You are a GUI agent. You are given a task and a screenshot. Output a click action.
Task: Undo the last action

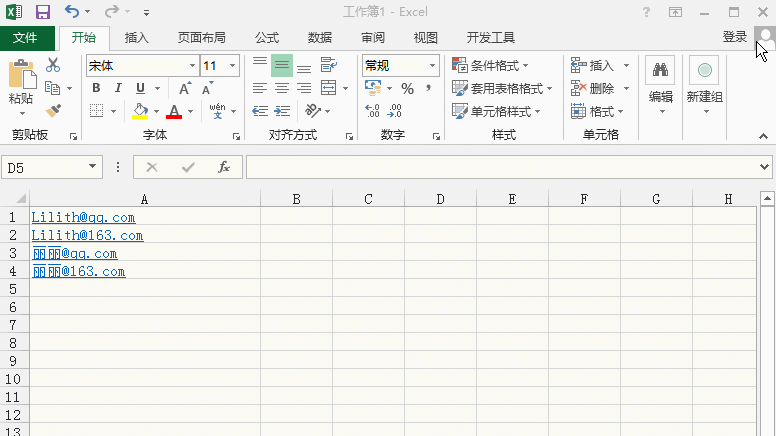[x=72, y=11]
